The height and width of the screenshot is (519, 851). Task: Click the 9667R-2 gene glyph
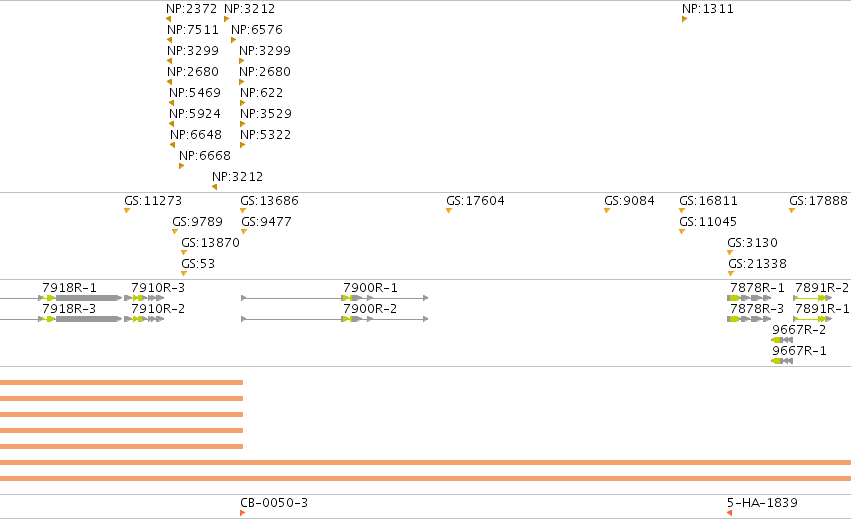coord(782,340)
